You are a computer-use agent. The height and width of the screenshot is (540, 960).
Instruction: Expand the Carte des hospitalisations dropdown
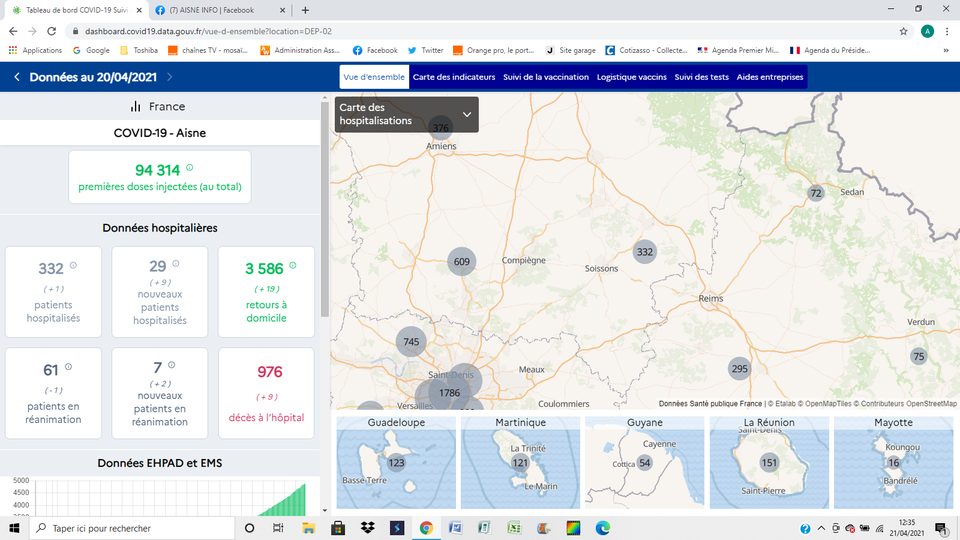466,114
